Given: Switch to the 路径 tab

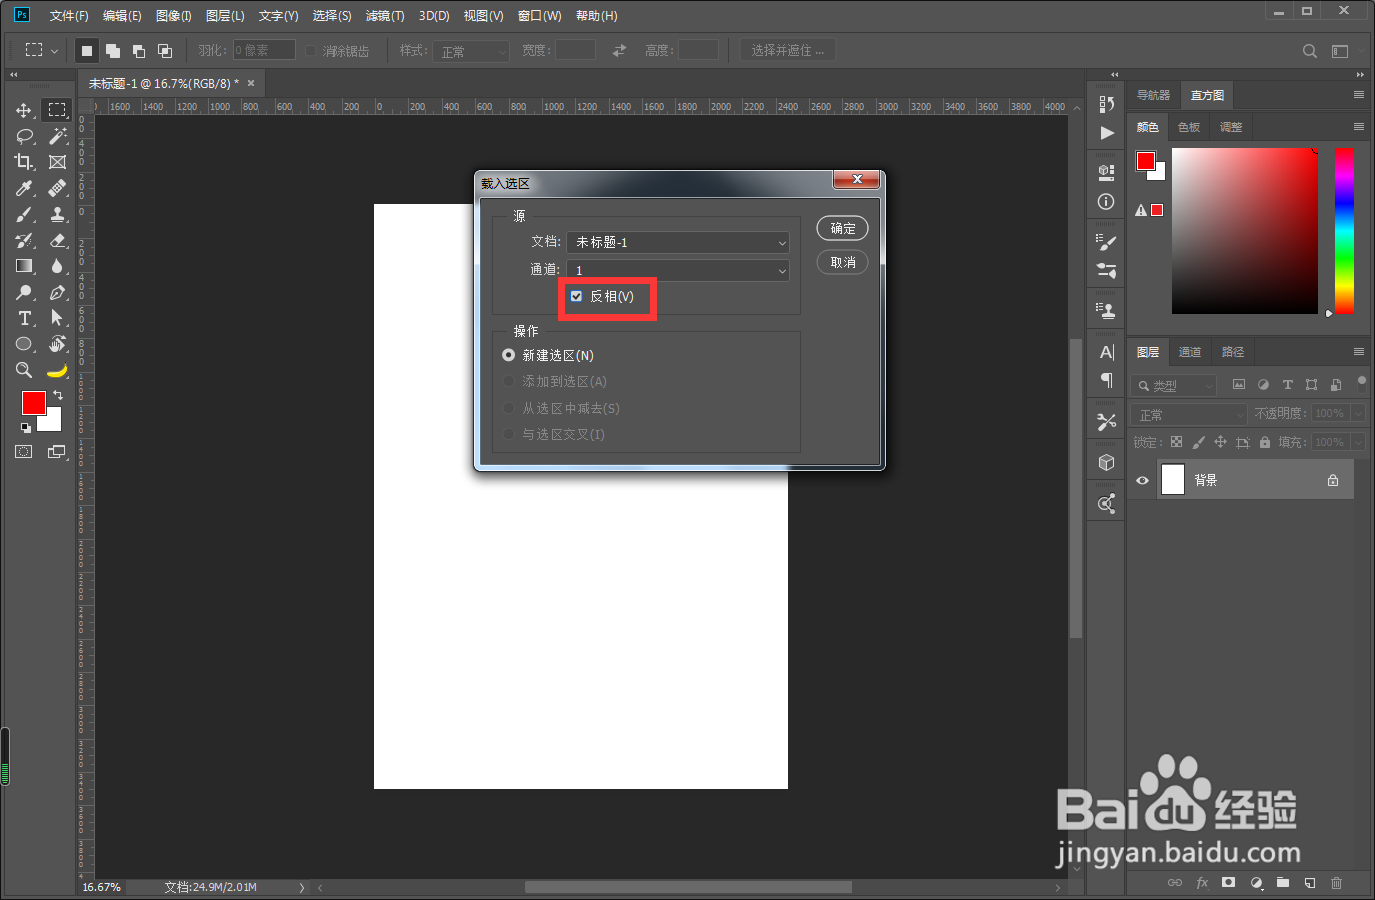Looking at the screenshot, I should pos(1233,352).
